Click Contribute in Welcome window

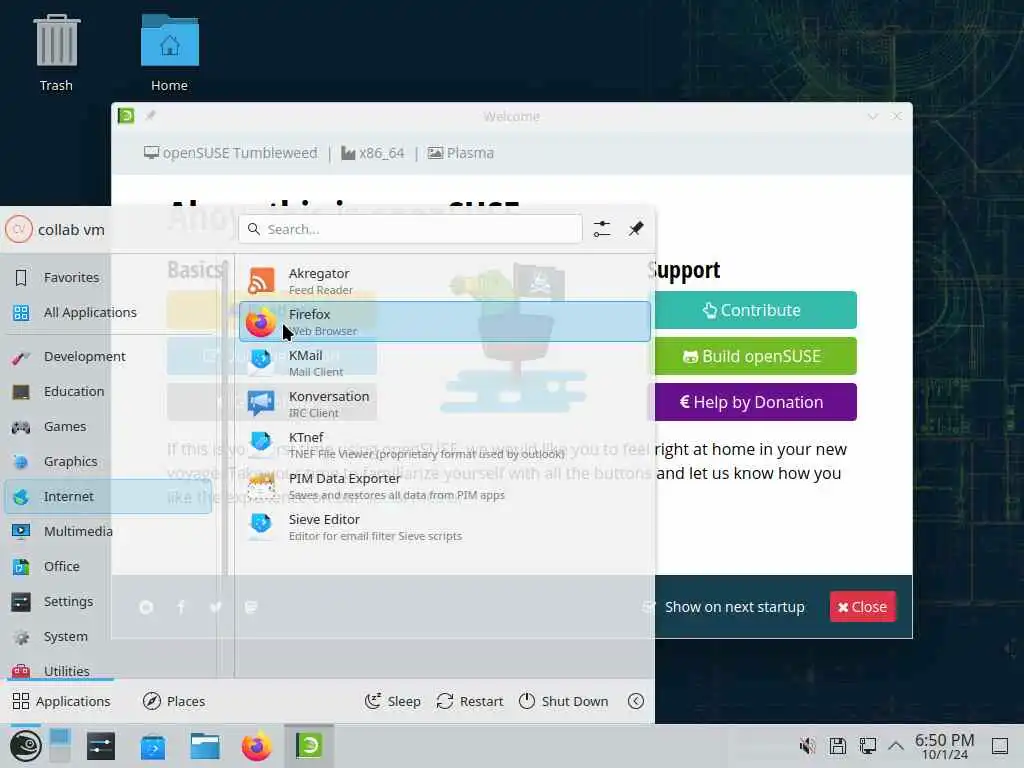click(755, 310)
